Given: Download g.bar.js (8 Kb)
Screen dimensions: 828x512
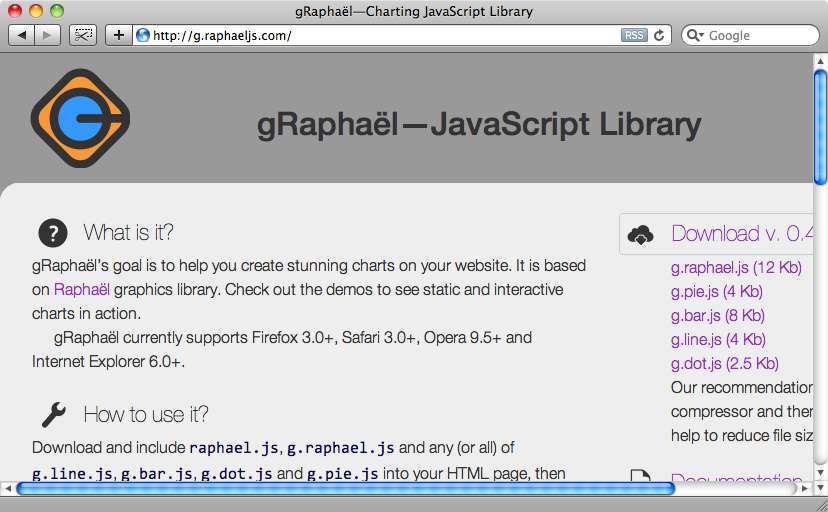Looking at the screenshot, I should coord(718,316).
